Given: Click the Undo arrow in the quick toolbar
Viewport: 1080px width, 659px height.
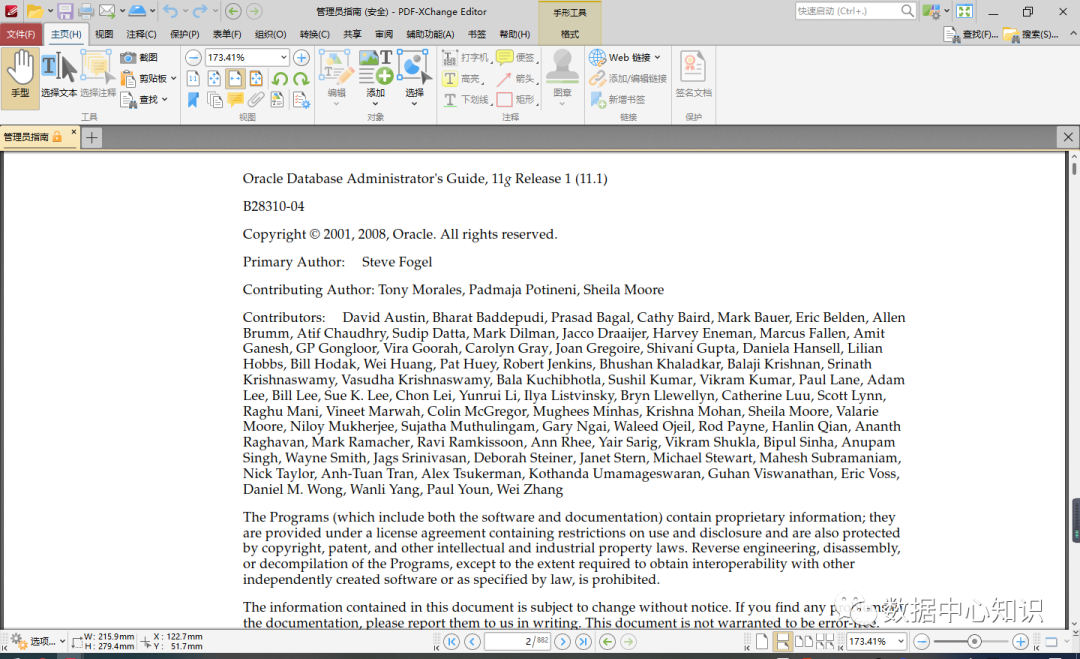Looking at the screenshot, I should (x=170, y=11).
